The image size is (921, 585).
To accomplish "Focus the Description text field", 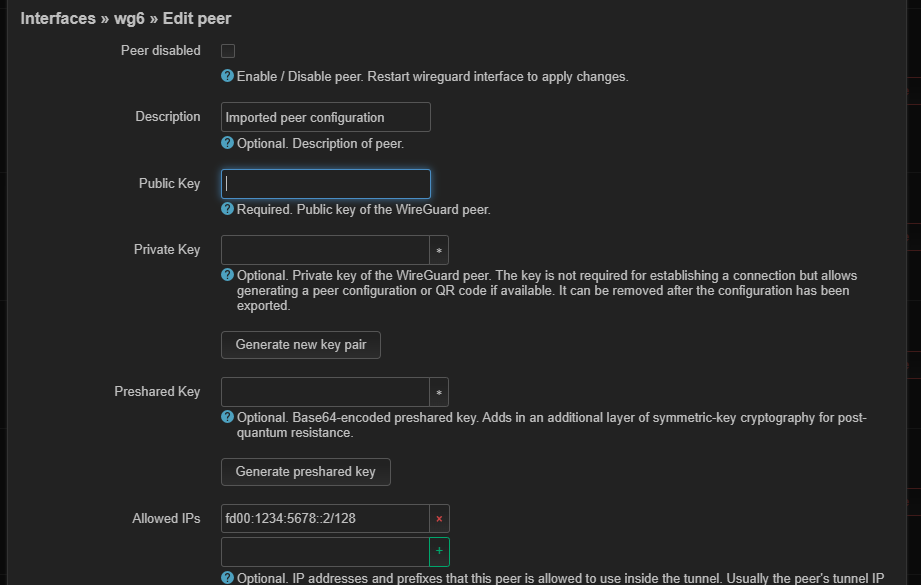I will click(x=325, y=117).
